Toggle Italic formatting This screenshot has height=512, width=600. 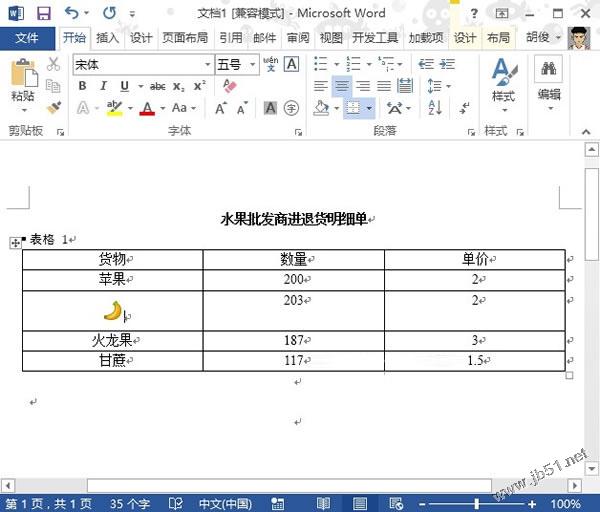click(x=103, y=86)
